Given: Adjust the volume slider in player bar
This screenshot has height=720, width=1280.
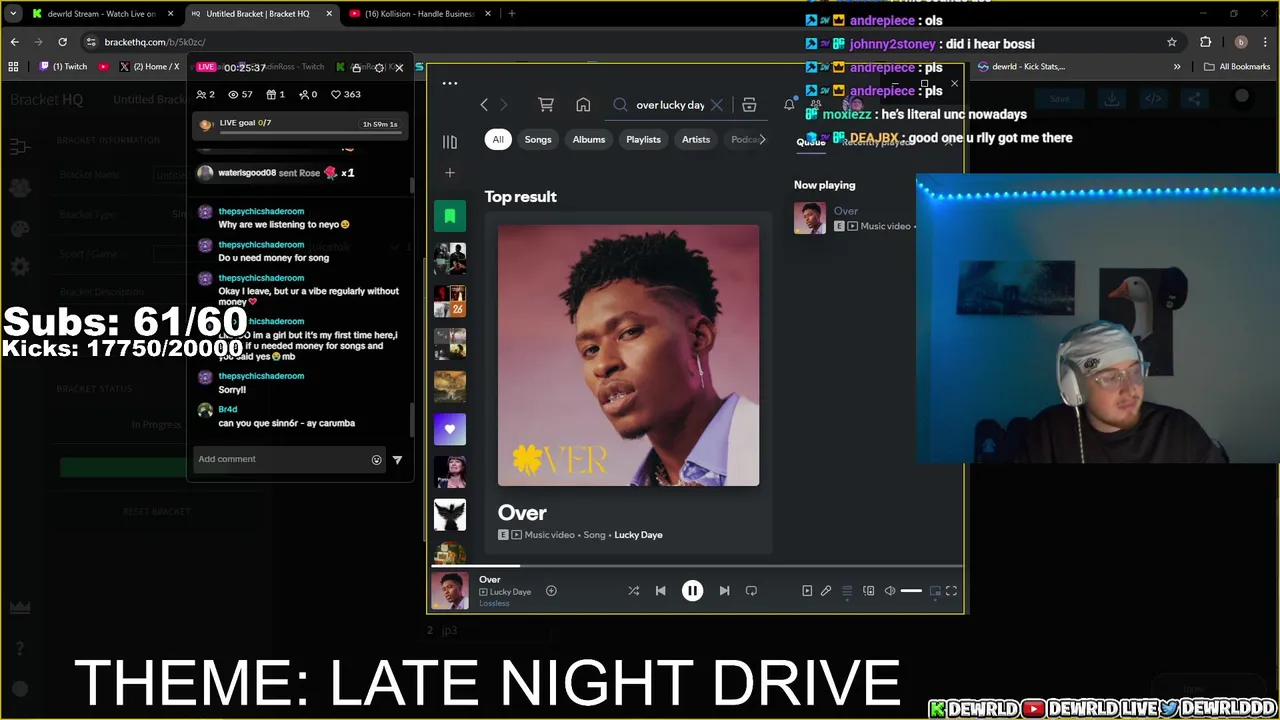Looking at the screenshot, I should pyautogui.click(x=911, y=591).
